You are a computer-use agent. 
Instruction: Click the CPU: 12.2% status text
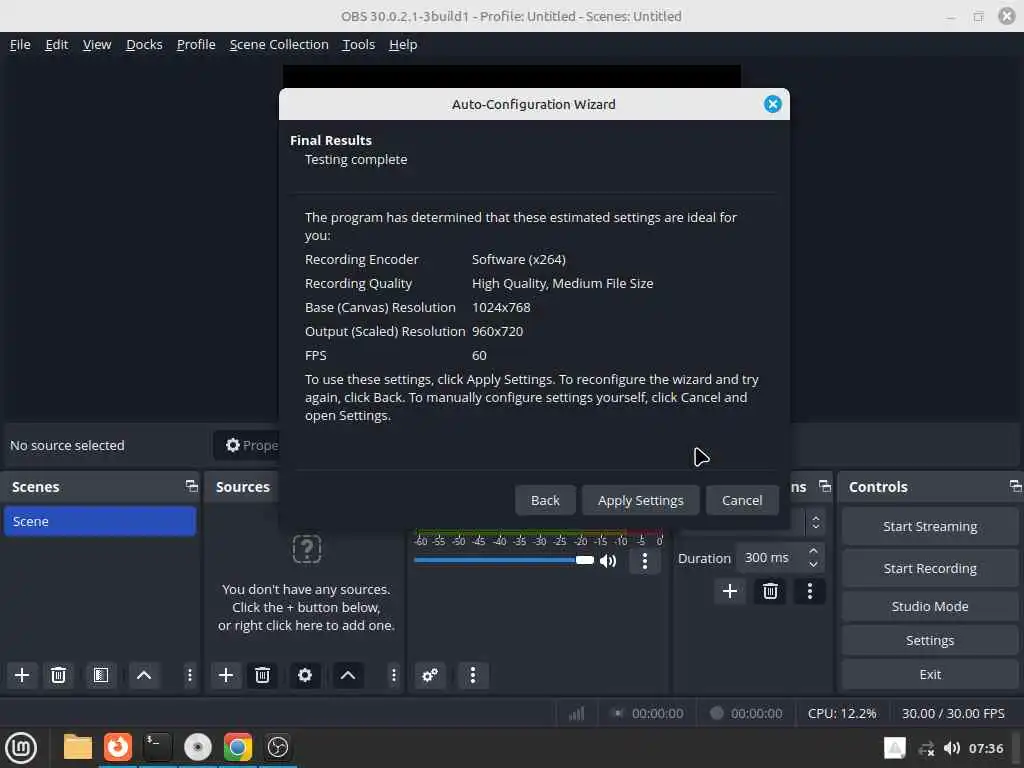[842, 713]
